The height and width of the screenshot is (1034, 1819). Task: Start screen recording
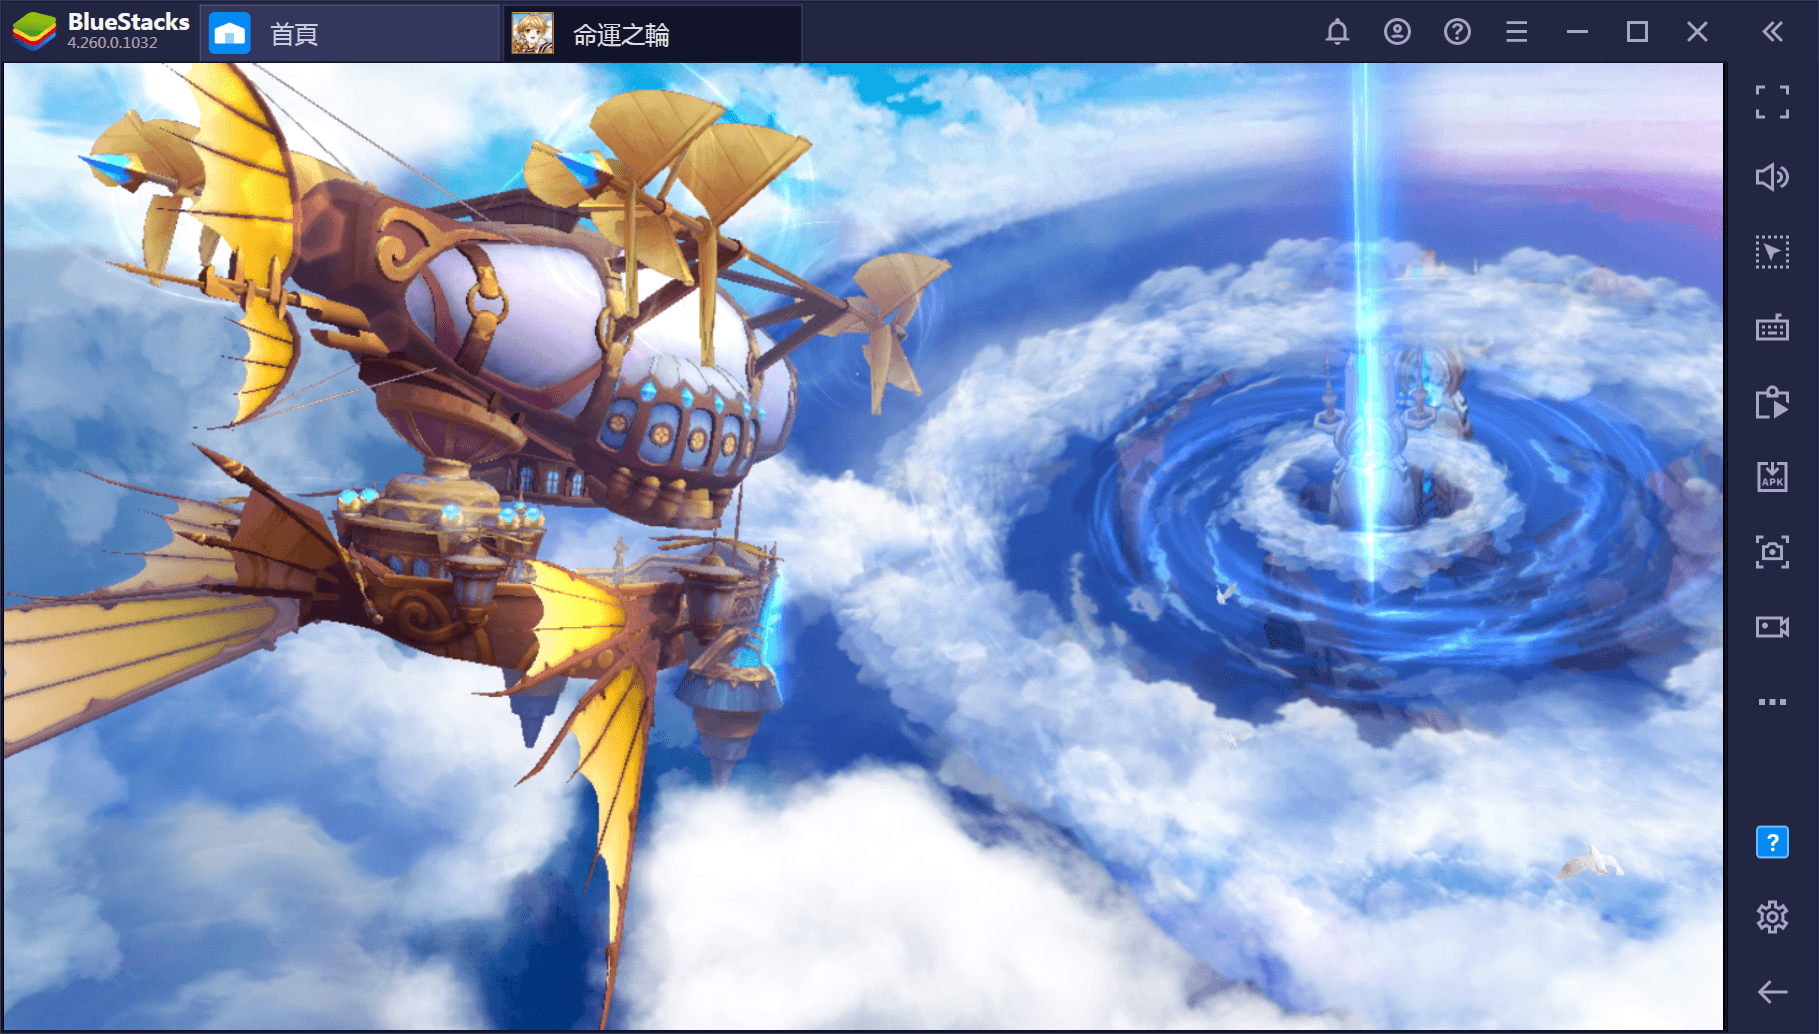1772,627
